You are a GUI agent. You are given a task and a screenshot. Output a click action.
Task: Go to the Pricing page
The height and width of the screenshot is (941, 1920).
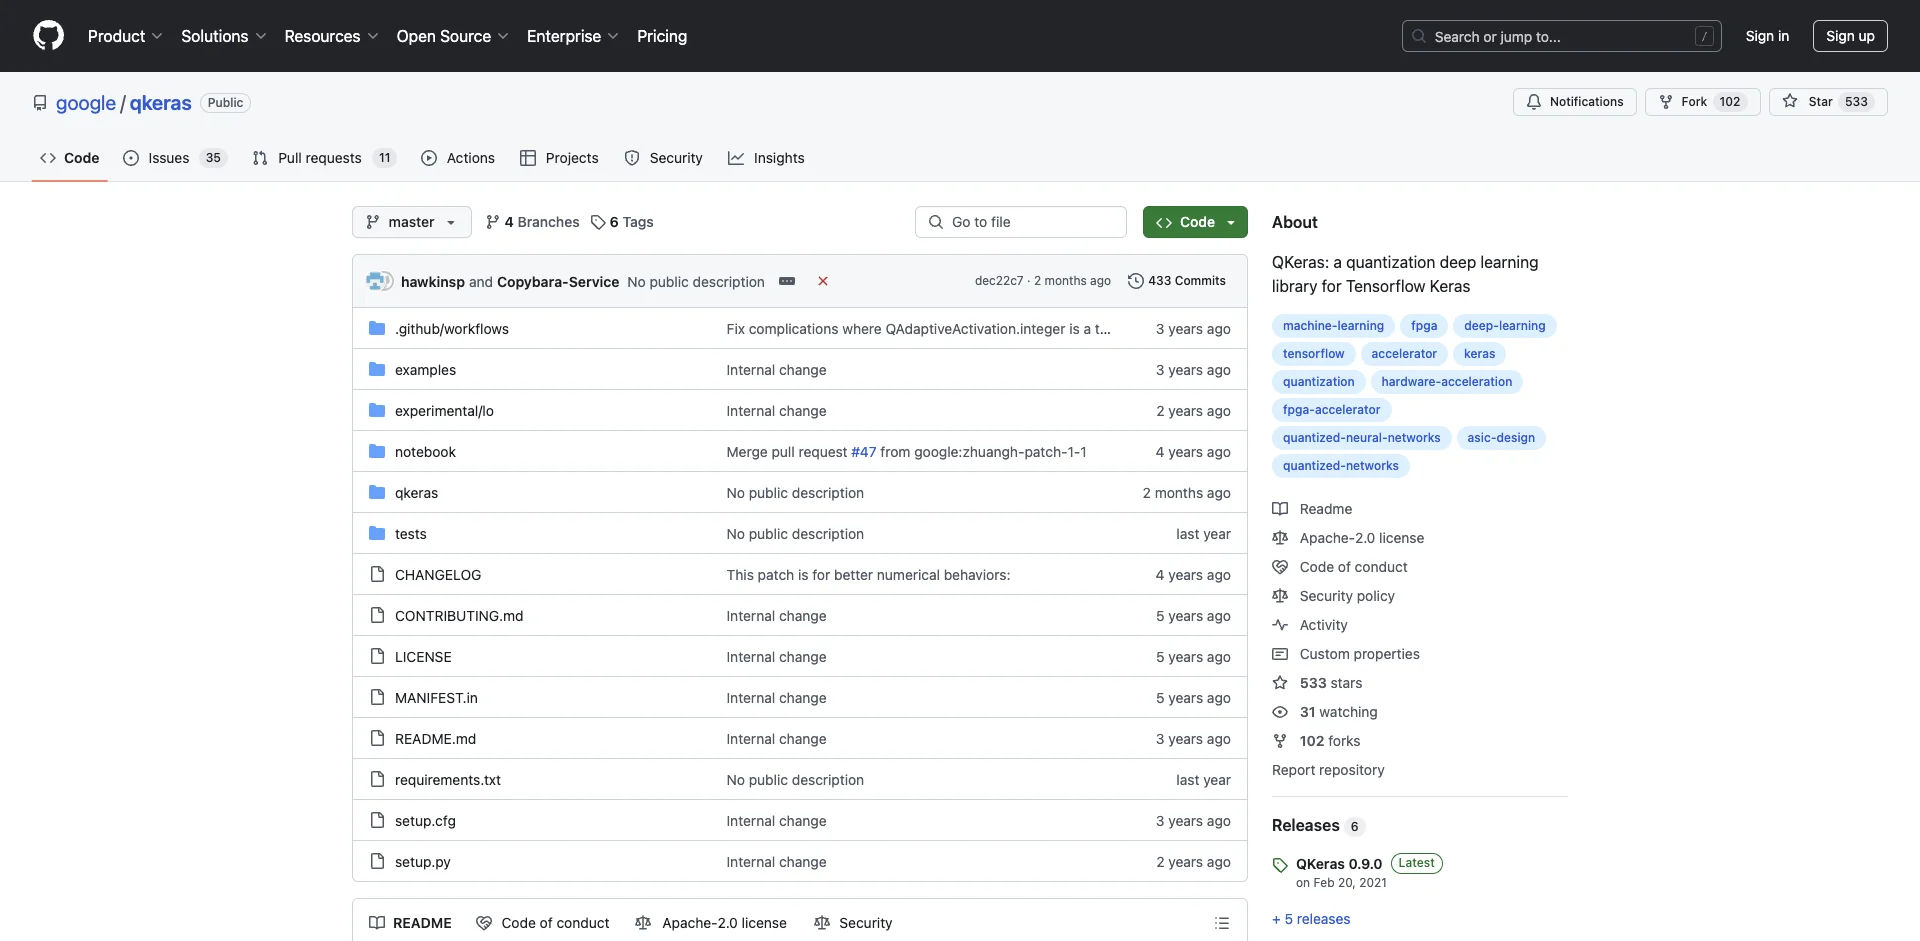662,36
